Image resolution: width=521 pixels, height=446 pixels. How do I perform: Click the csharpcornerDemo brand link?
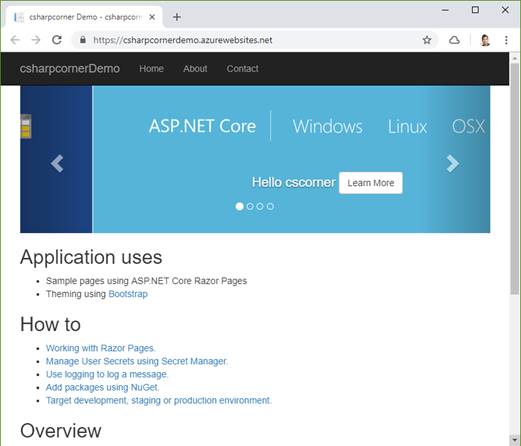tap(70, 69)
